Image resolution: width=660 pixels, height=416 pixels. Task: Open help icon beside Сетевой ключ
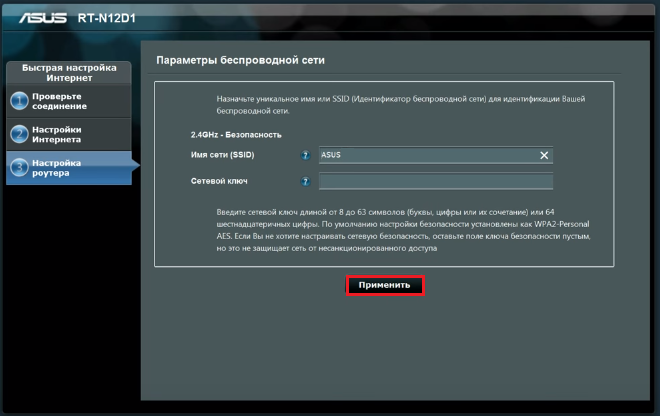(305, 181)
